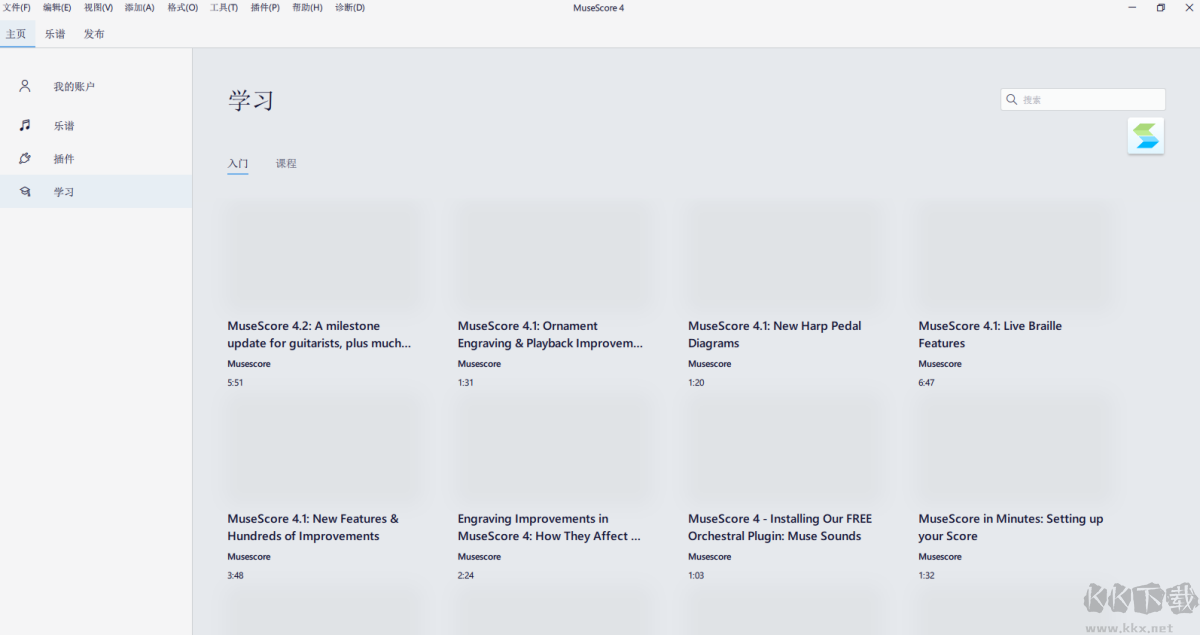Click title 'Engraving Improvements in MuseScore 4'
1200x635 pixels.
click(x=549, y=527)
